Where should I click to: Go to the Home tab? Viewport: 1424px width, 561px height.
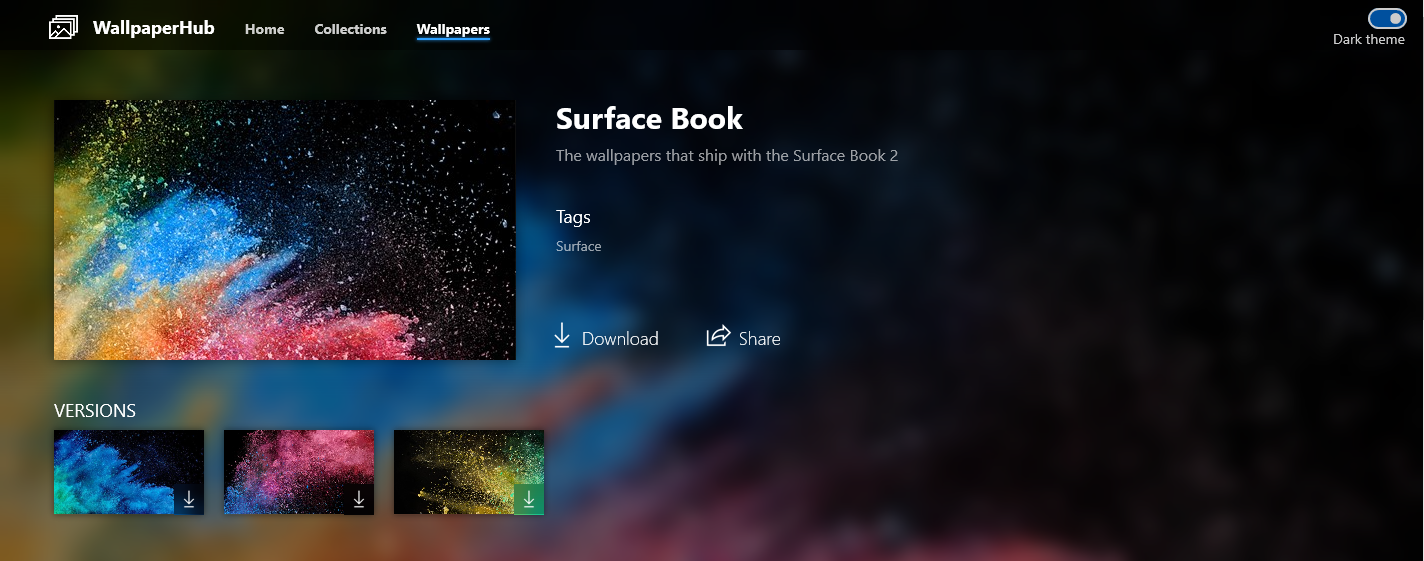pos(265,29)
